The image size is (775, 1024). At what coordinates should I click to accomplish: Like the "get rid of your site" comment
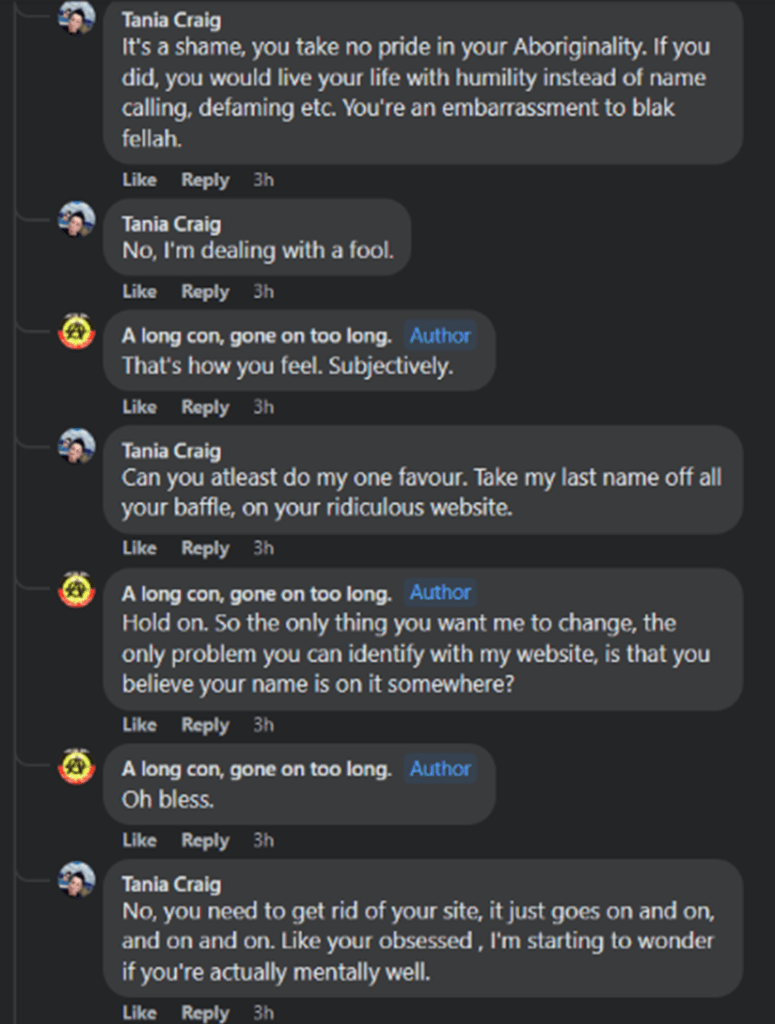[139, 1013]
